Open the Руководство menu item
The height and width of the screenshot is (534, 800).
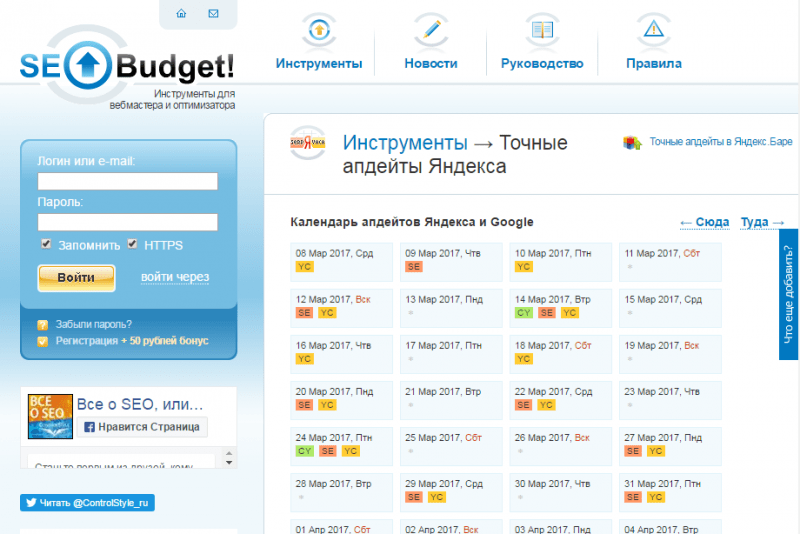pyautogui.click(x=542, y=63)
